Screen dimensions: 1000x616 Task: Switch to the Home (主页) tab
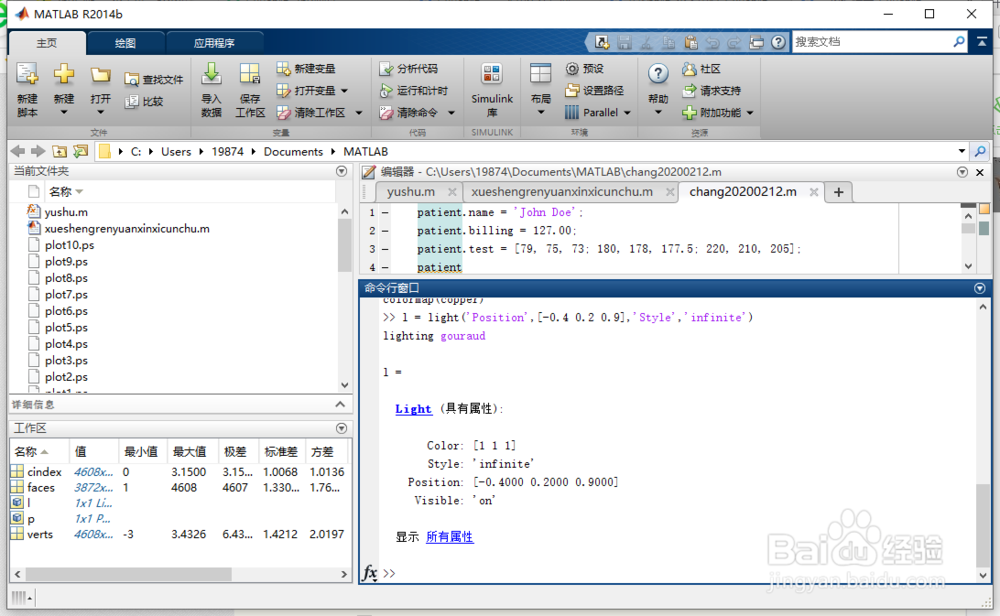point(46,43)
